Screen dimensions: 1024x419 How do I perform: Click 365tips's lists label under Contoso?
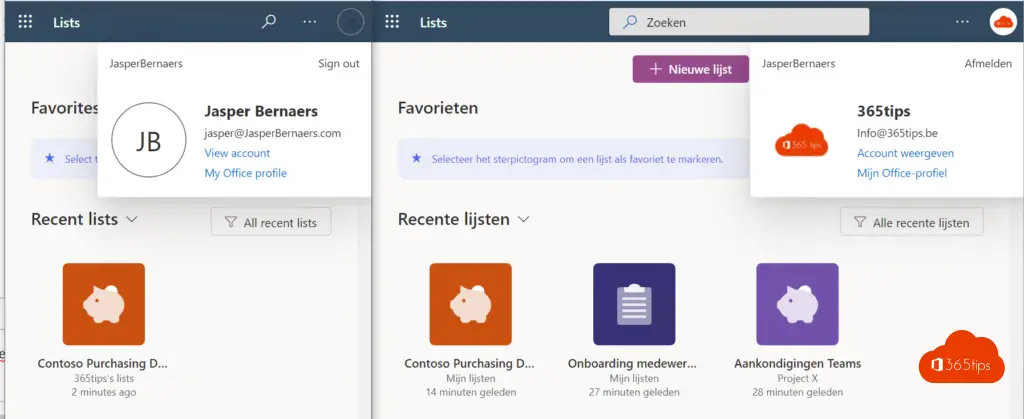(104, 379)
